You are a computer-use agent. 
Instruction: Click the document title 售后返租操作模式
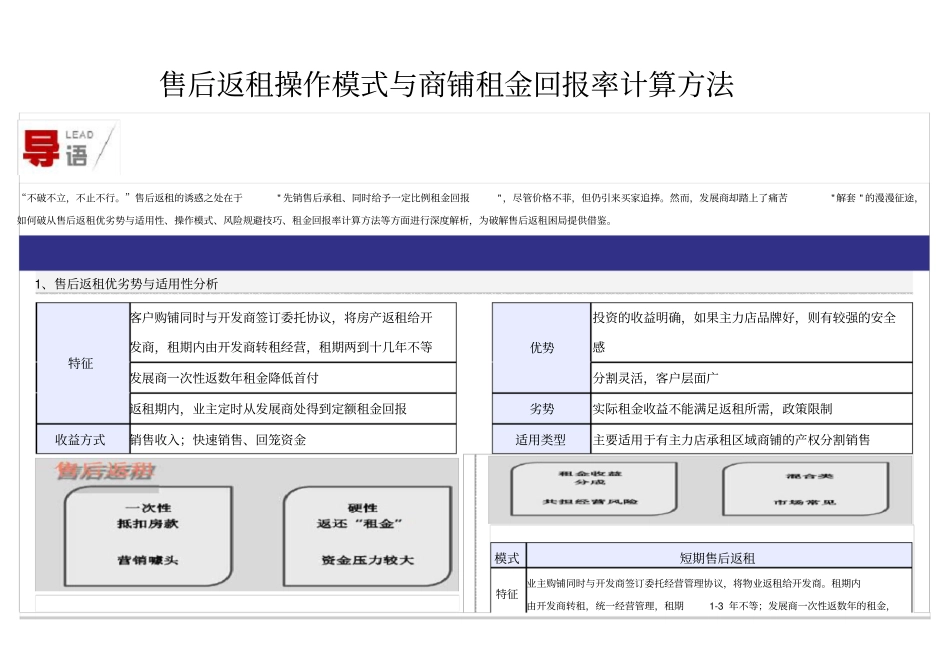447,85
